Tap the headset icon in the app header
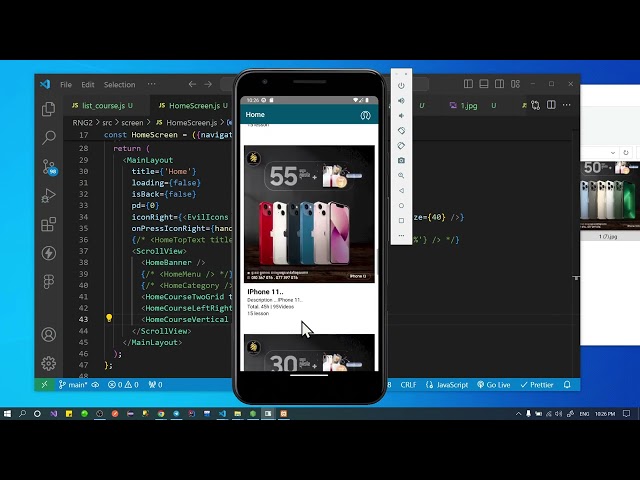 tap(365, 115)
